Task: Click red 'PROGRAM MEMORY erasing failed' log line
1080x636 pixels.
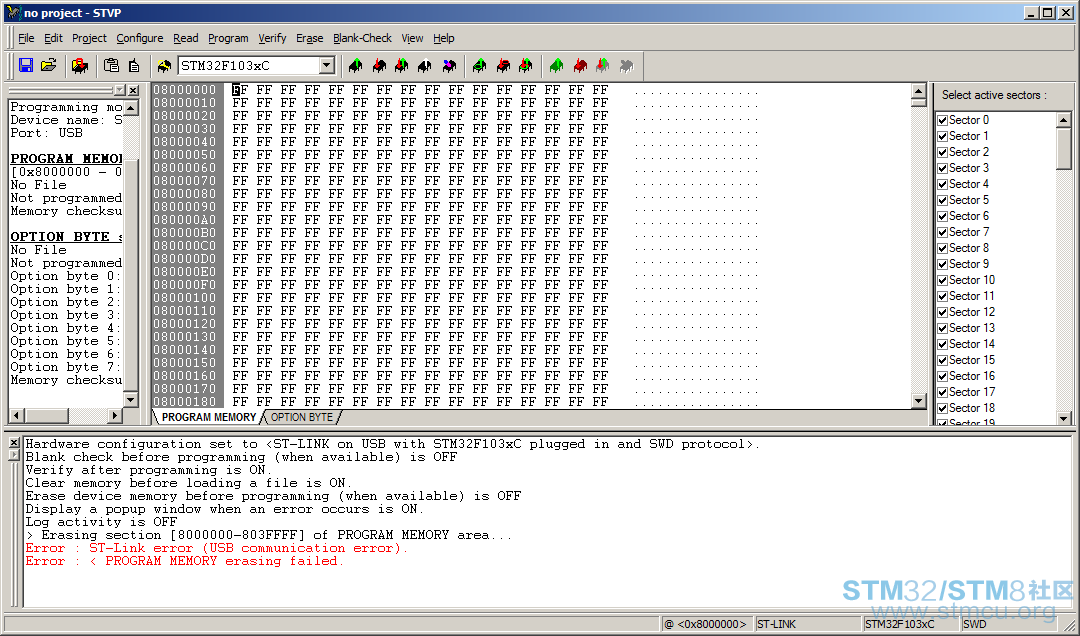Action: click(184, 561)
